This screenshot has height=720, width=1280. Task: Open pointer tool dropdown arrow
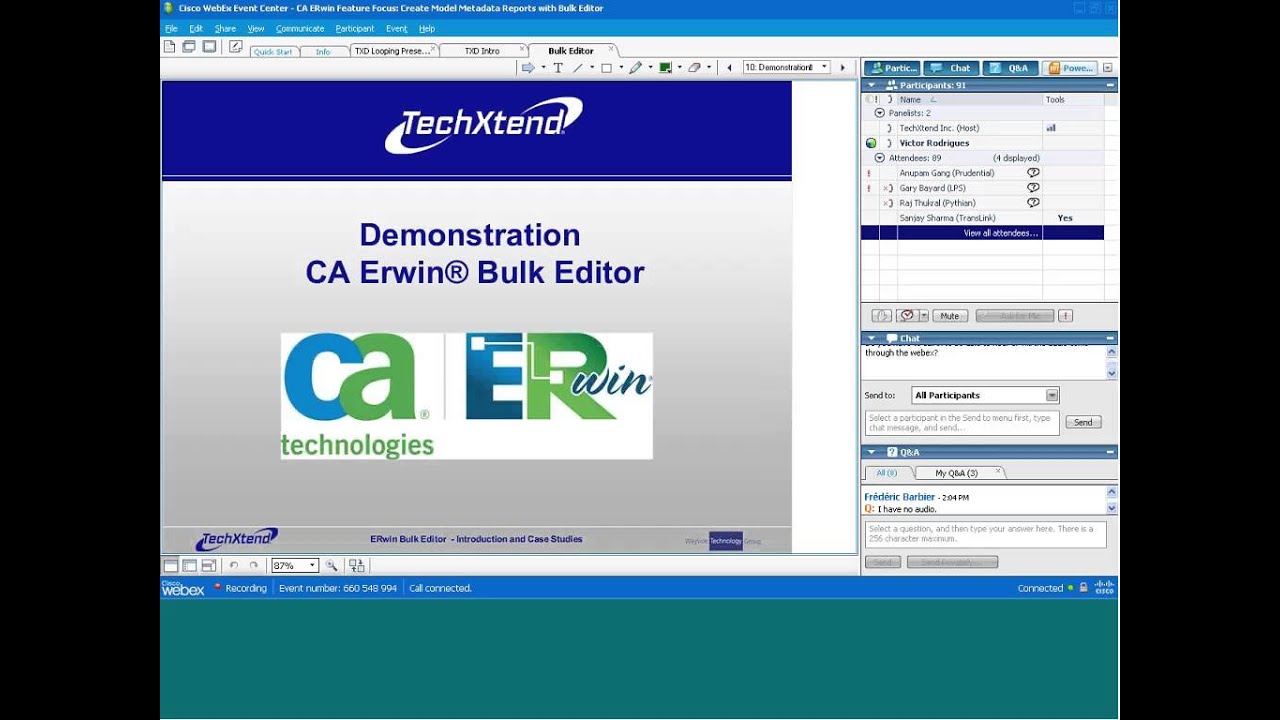pyautogui.click(x=544, y=68)
